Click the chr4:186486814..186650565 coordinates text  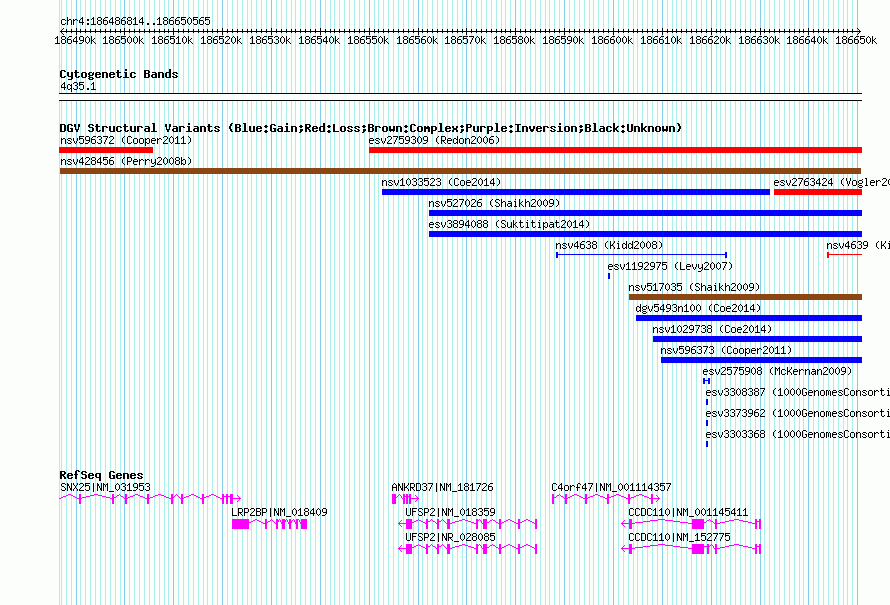click(x=135, y=21)
